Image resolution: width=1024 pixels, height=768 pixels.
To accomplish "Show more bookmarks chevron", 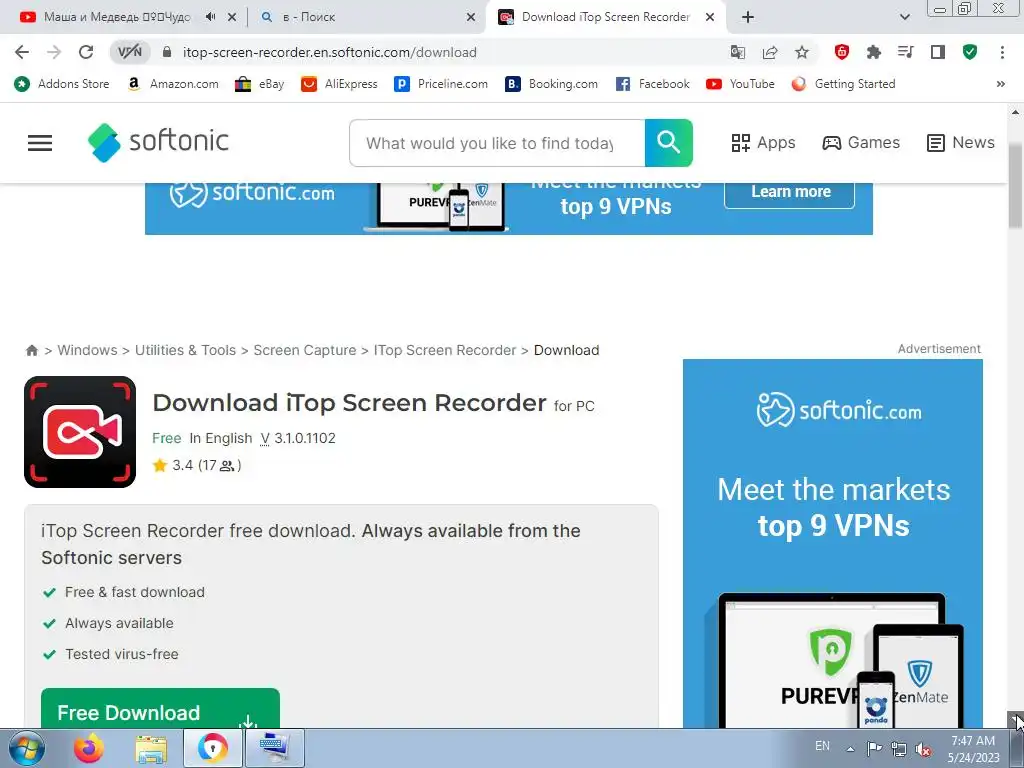I will (1000, 84).
